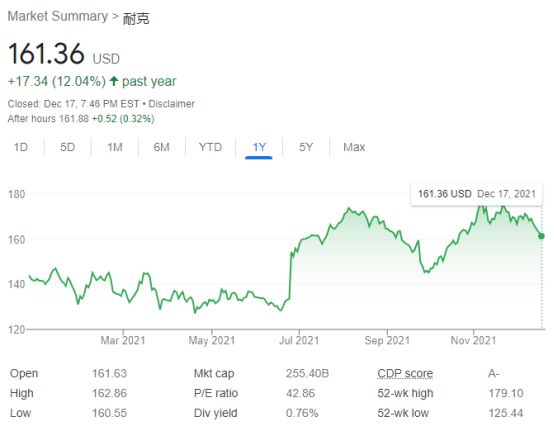Open the CDP score definition link
The image size is (554, 432).
click(405, 373)
